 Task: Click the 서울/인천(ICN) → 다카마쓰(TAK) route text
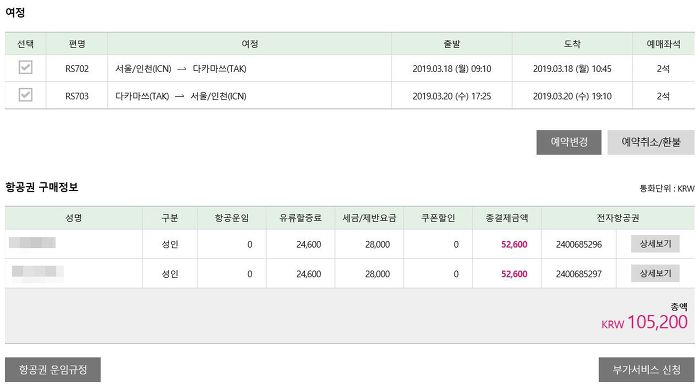pos(181,69)
